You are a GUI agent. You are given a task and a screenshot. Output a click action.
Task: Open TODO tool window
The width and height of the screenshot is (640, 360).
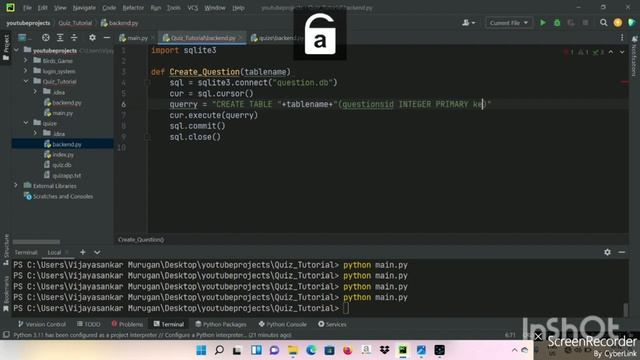89,324
